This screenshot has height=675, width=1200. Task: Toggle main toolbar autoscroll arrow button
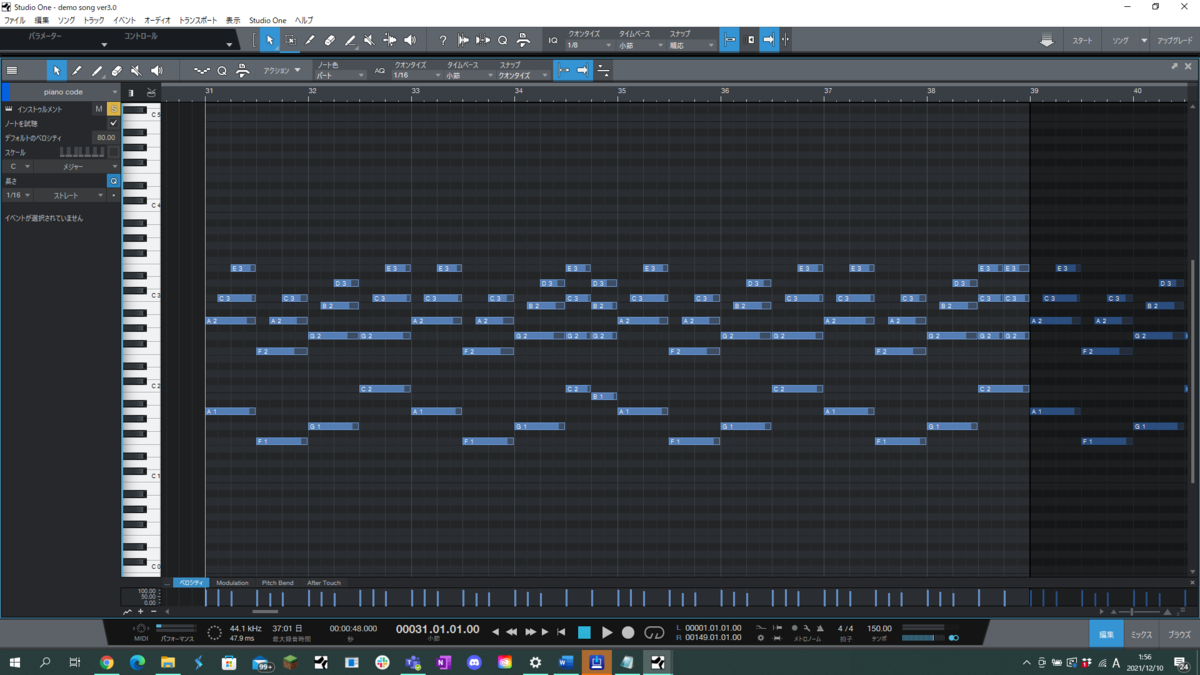coord(768,40)
